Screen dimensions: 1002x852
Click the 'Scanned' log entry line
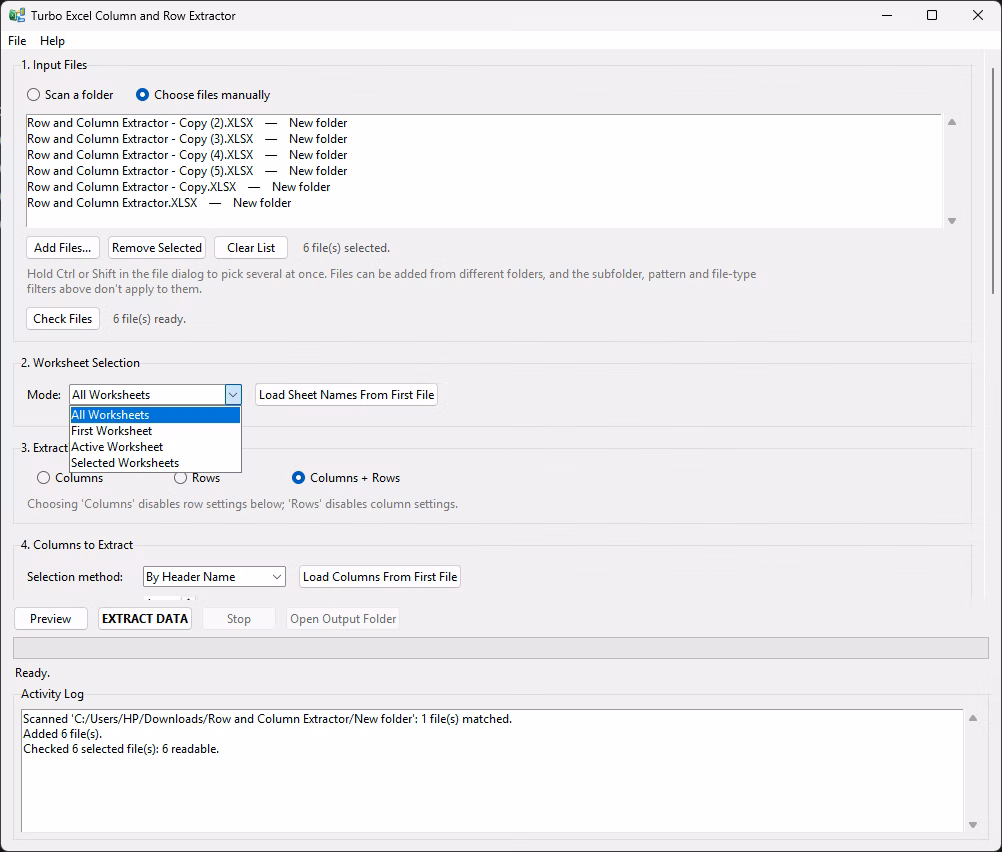coord(268,719)
